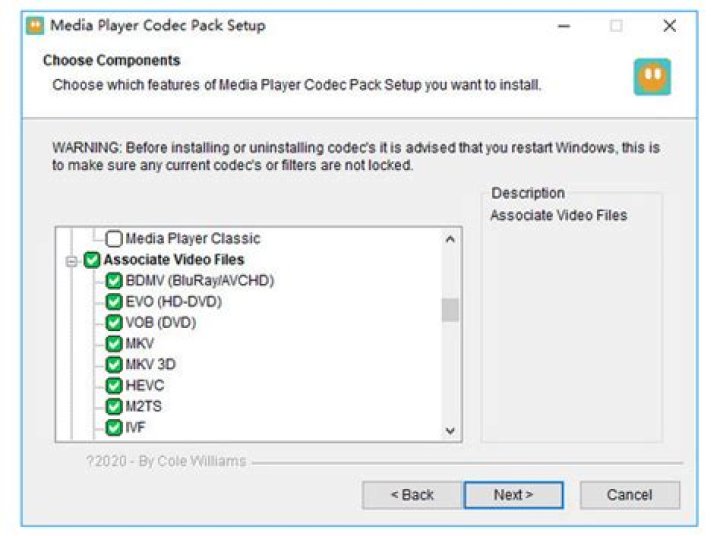Uncheck the EVO (HD-DVD) checkbox
The image size is (720, 536).
tap(114, 302)
